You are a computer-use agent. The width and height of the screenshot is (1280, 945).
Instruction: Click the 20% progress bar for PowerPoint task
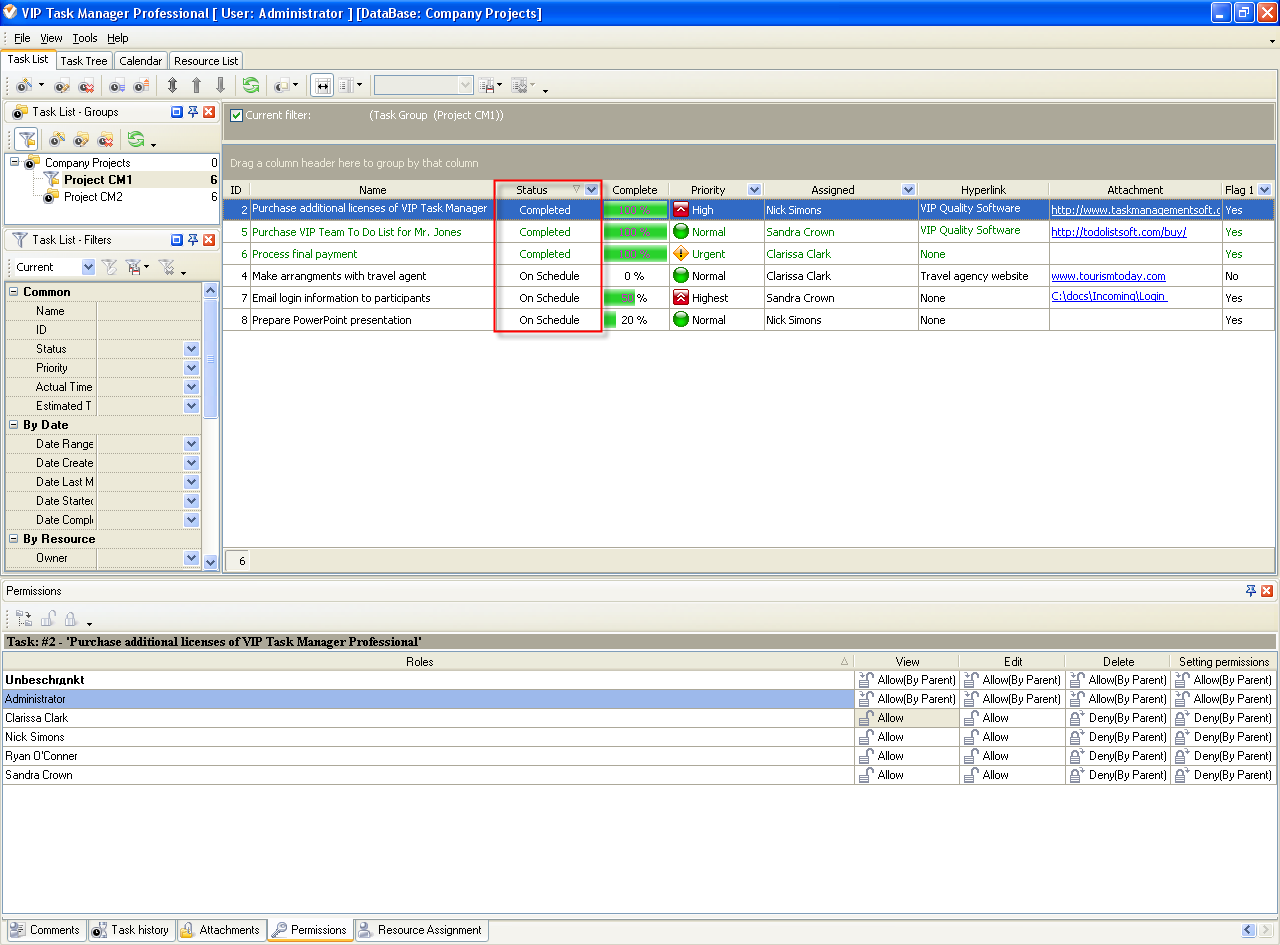634,320
